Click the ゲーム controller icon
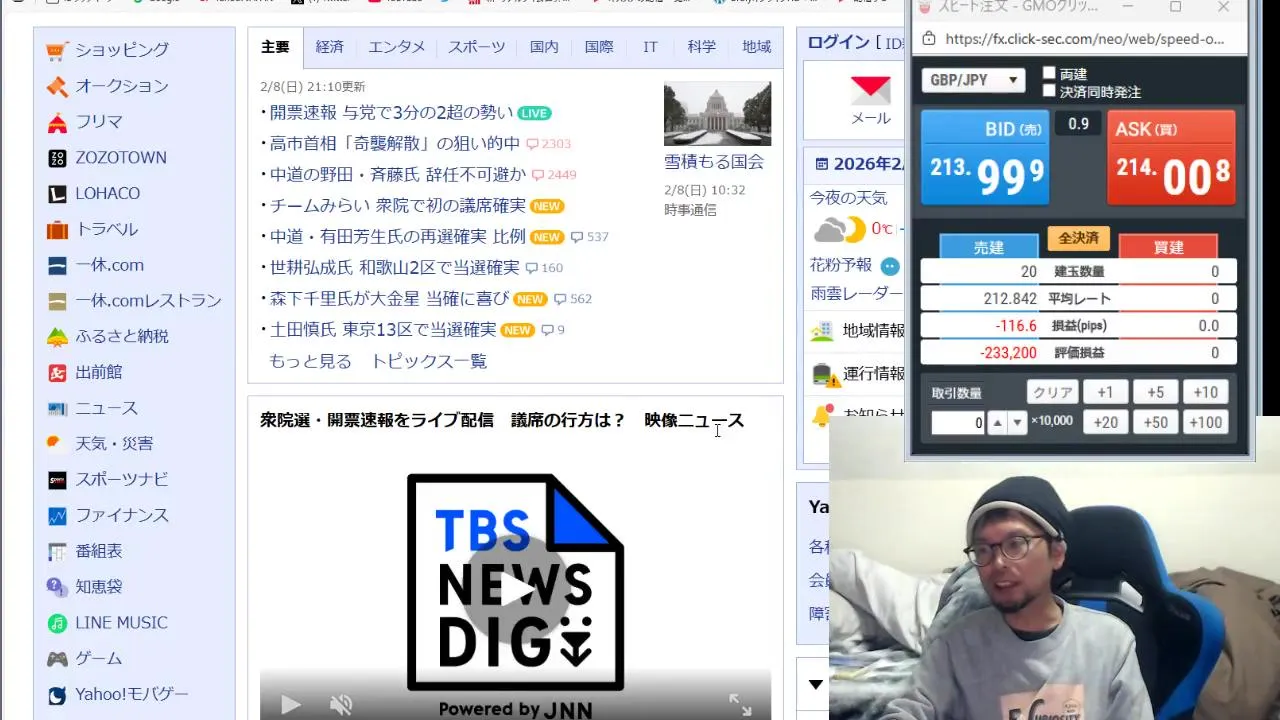 click(x=57, y=659)
